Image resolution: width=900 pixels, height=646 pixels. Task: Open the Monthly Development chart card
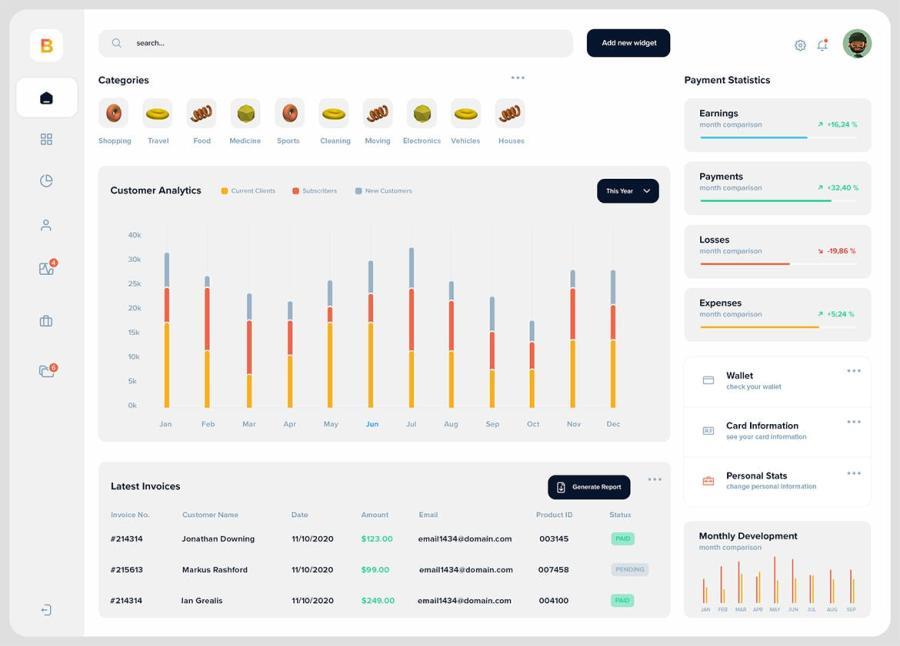coord(777,569)
